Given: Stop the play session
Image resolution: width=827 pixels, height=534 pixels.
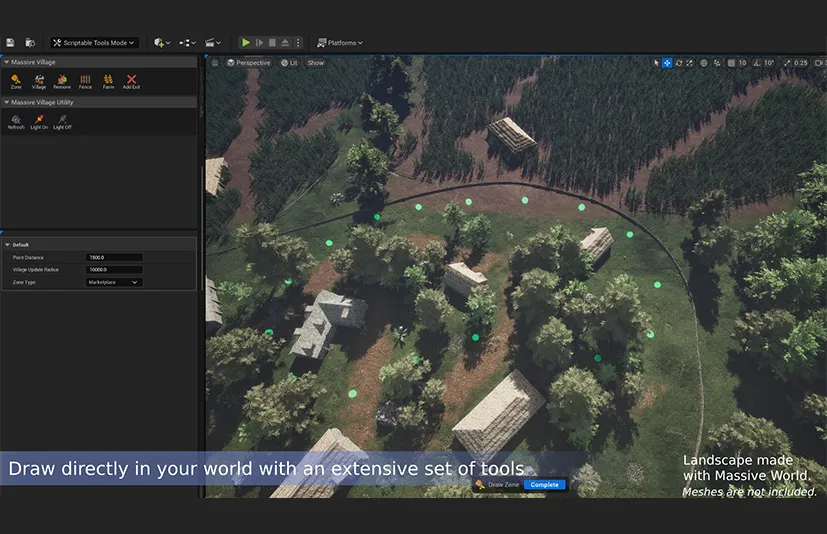Looking at the screenshot, I should pyautogui.click(x=272, y=43).
